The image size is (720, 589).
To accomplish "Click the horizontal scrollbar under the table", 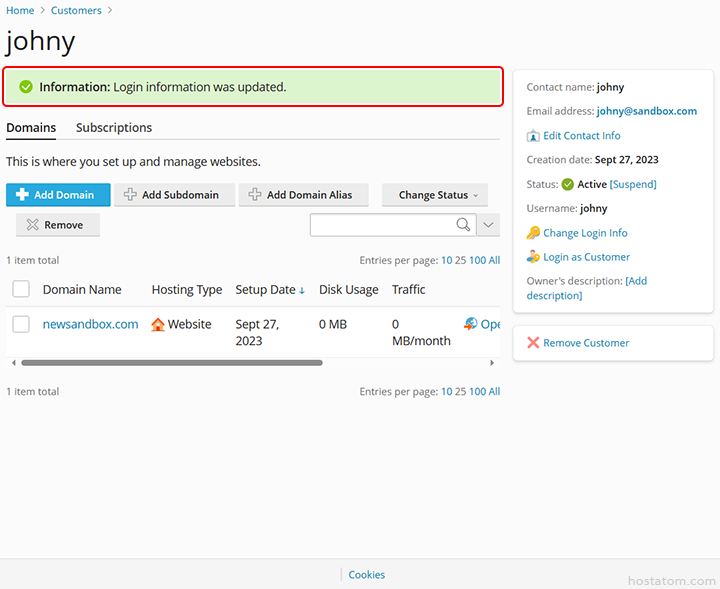I will 170,363.
